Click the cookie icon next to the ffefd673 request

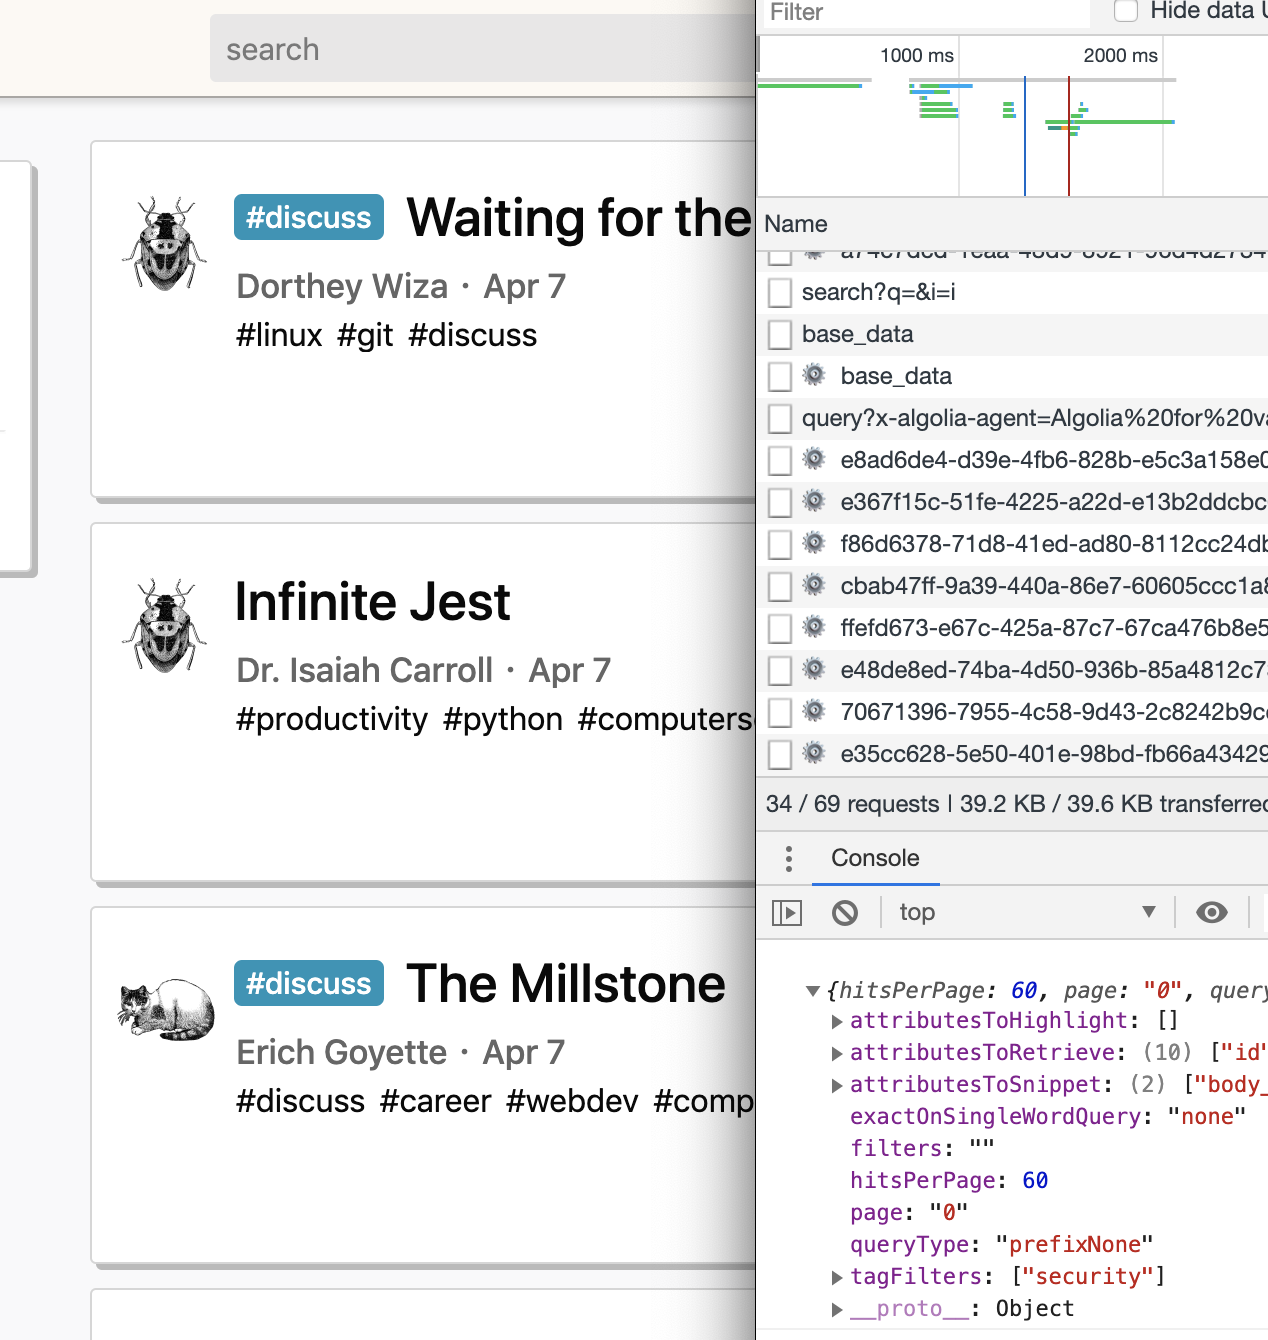click(815, 628)
